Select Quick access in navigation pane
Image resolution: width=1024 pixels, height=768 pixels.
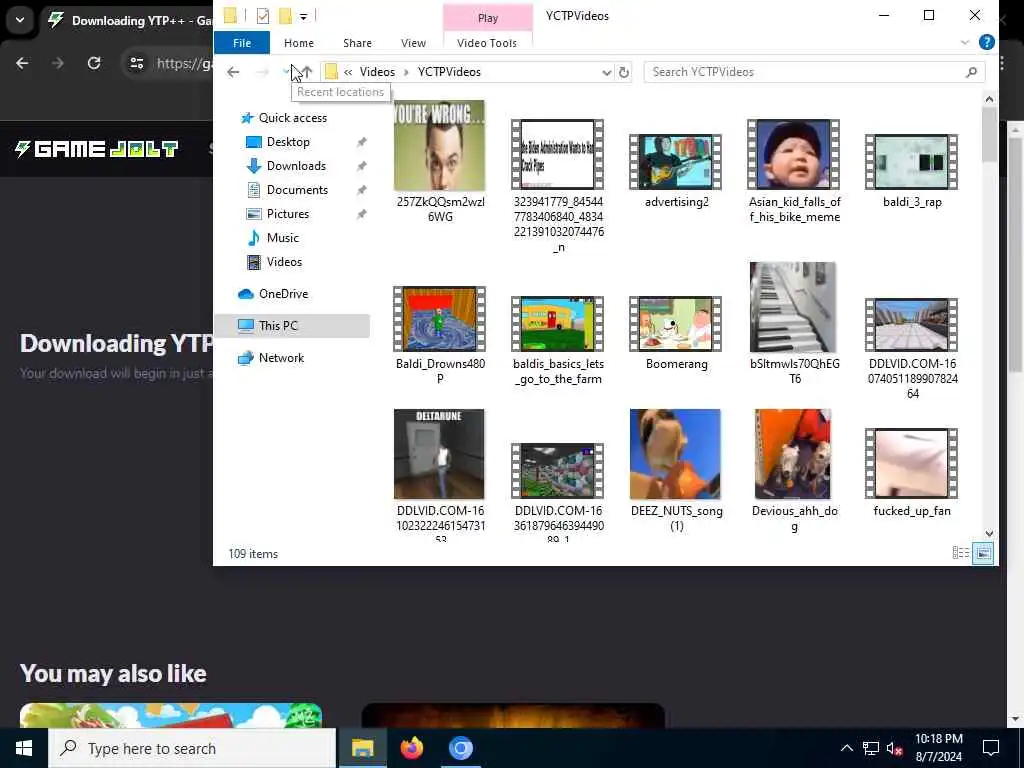[293, 118]
